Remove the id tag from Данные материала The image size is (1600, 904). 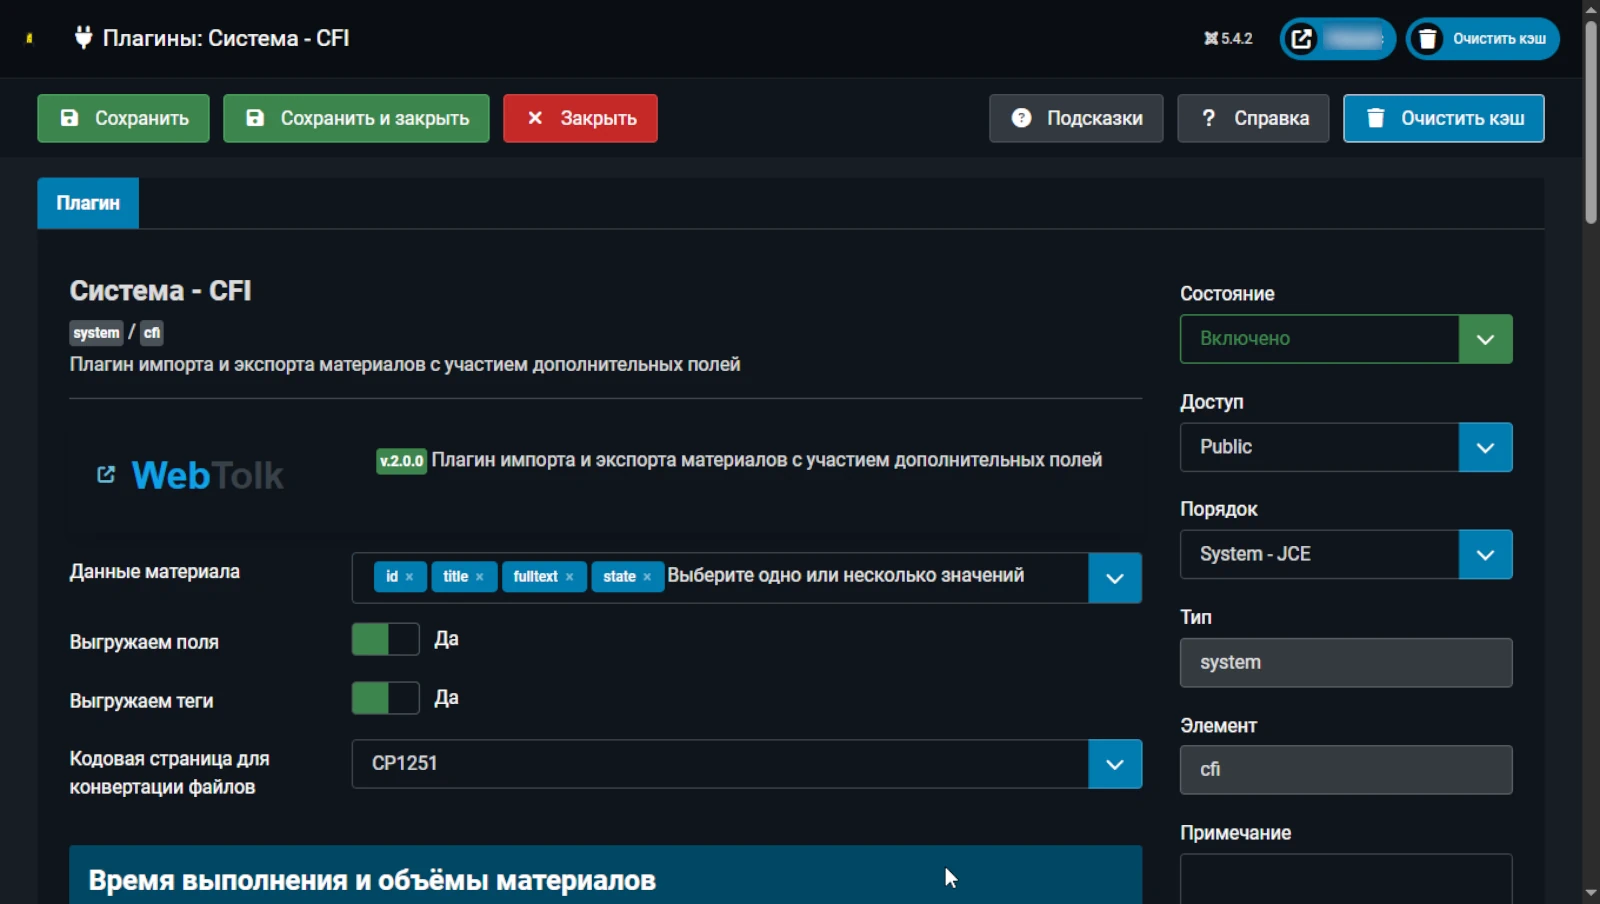409,577
